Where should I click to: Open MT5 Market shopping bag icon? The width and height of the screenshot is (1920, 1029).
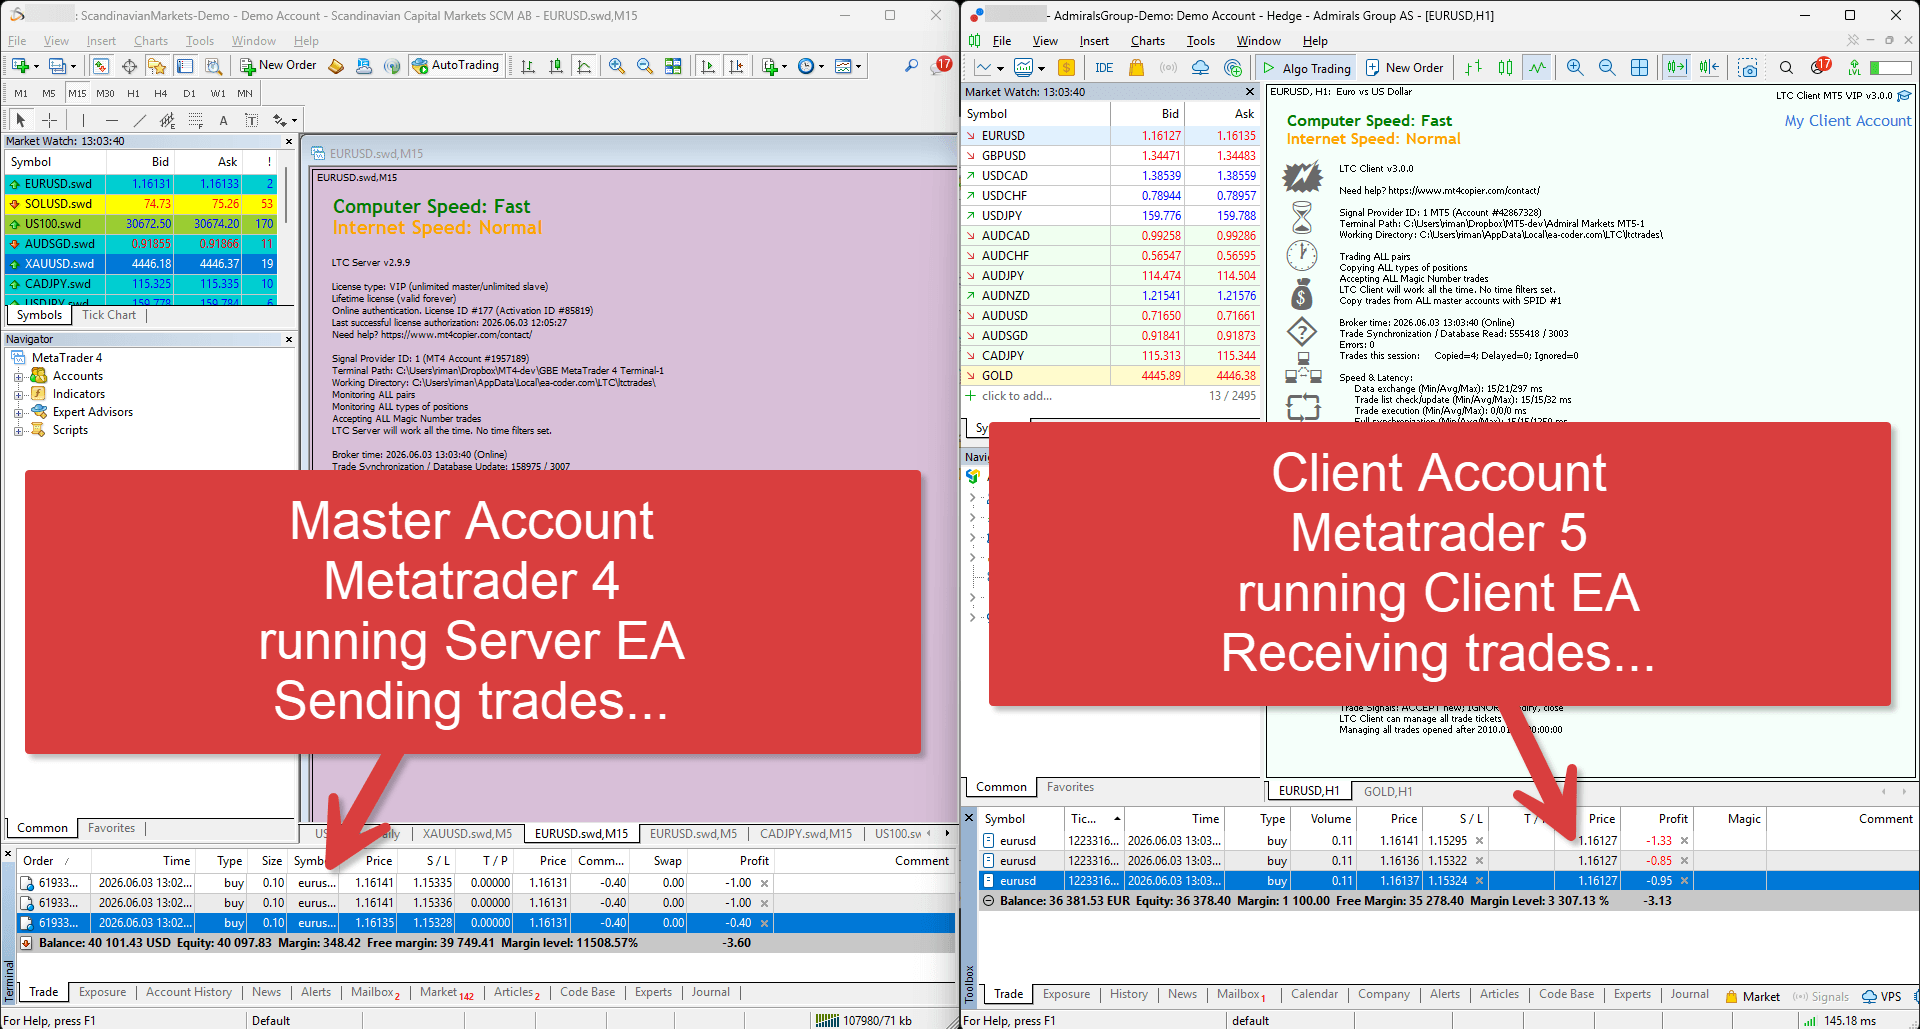pos(1136,68)
